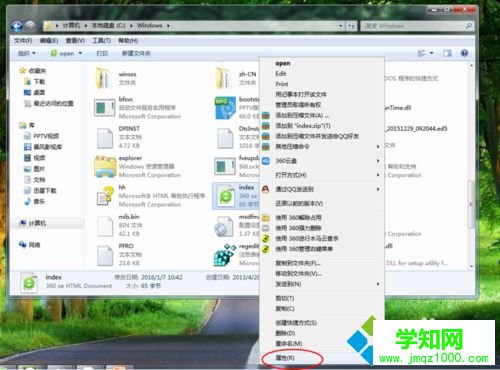Screen dimensions: 500x370
Task: Click the open button in toolbar
Action: tap(63, 53)
